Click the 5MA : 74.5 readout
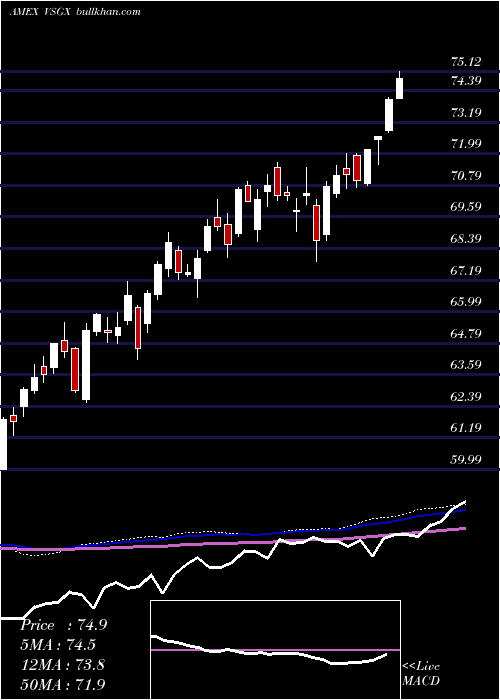500x700 pixels. click(x=58, y=645)
